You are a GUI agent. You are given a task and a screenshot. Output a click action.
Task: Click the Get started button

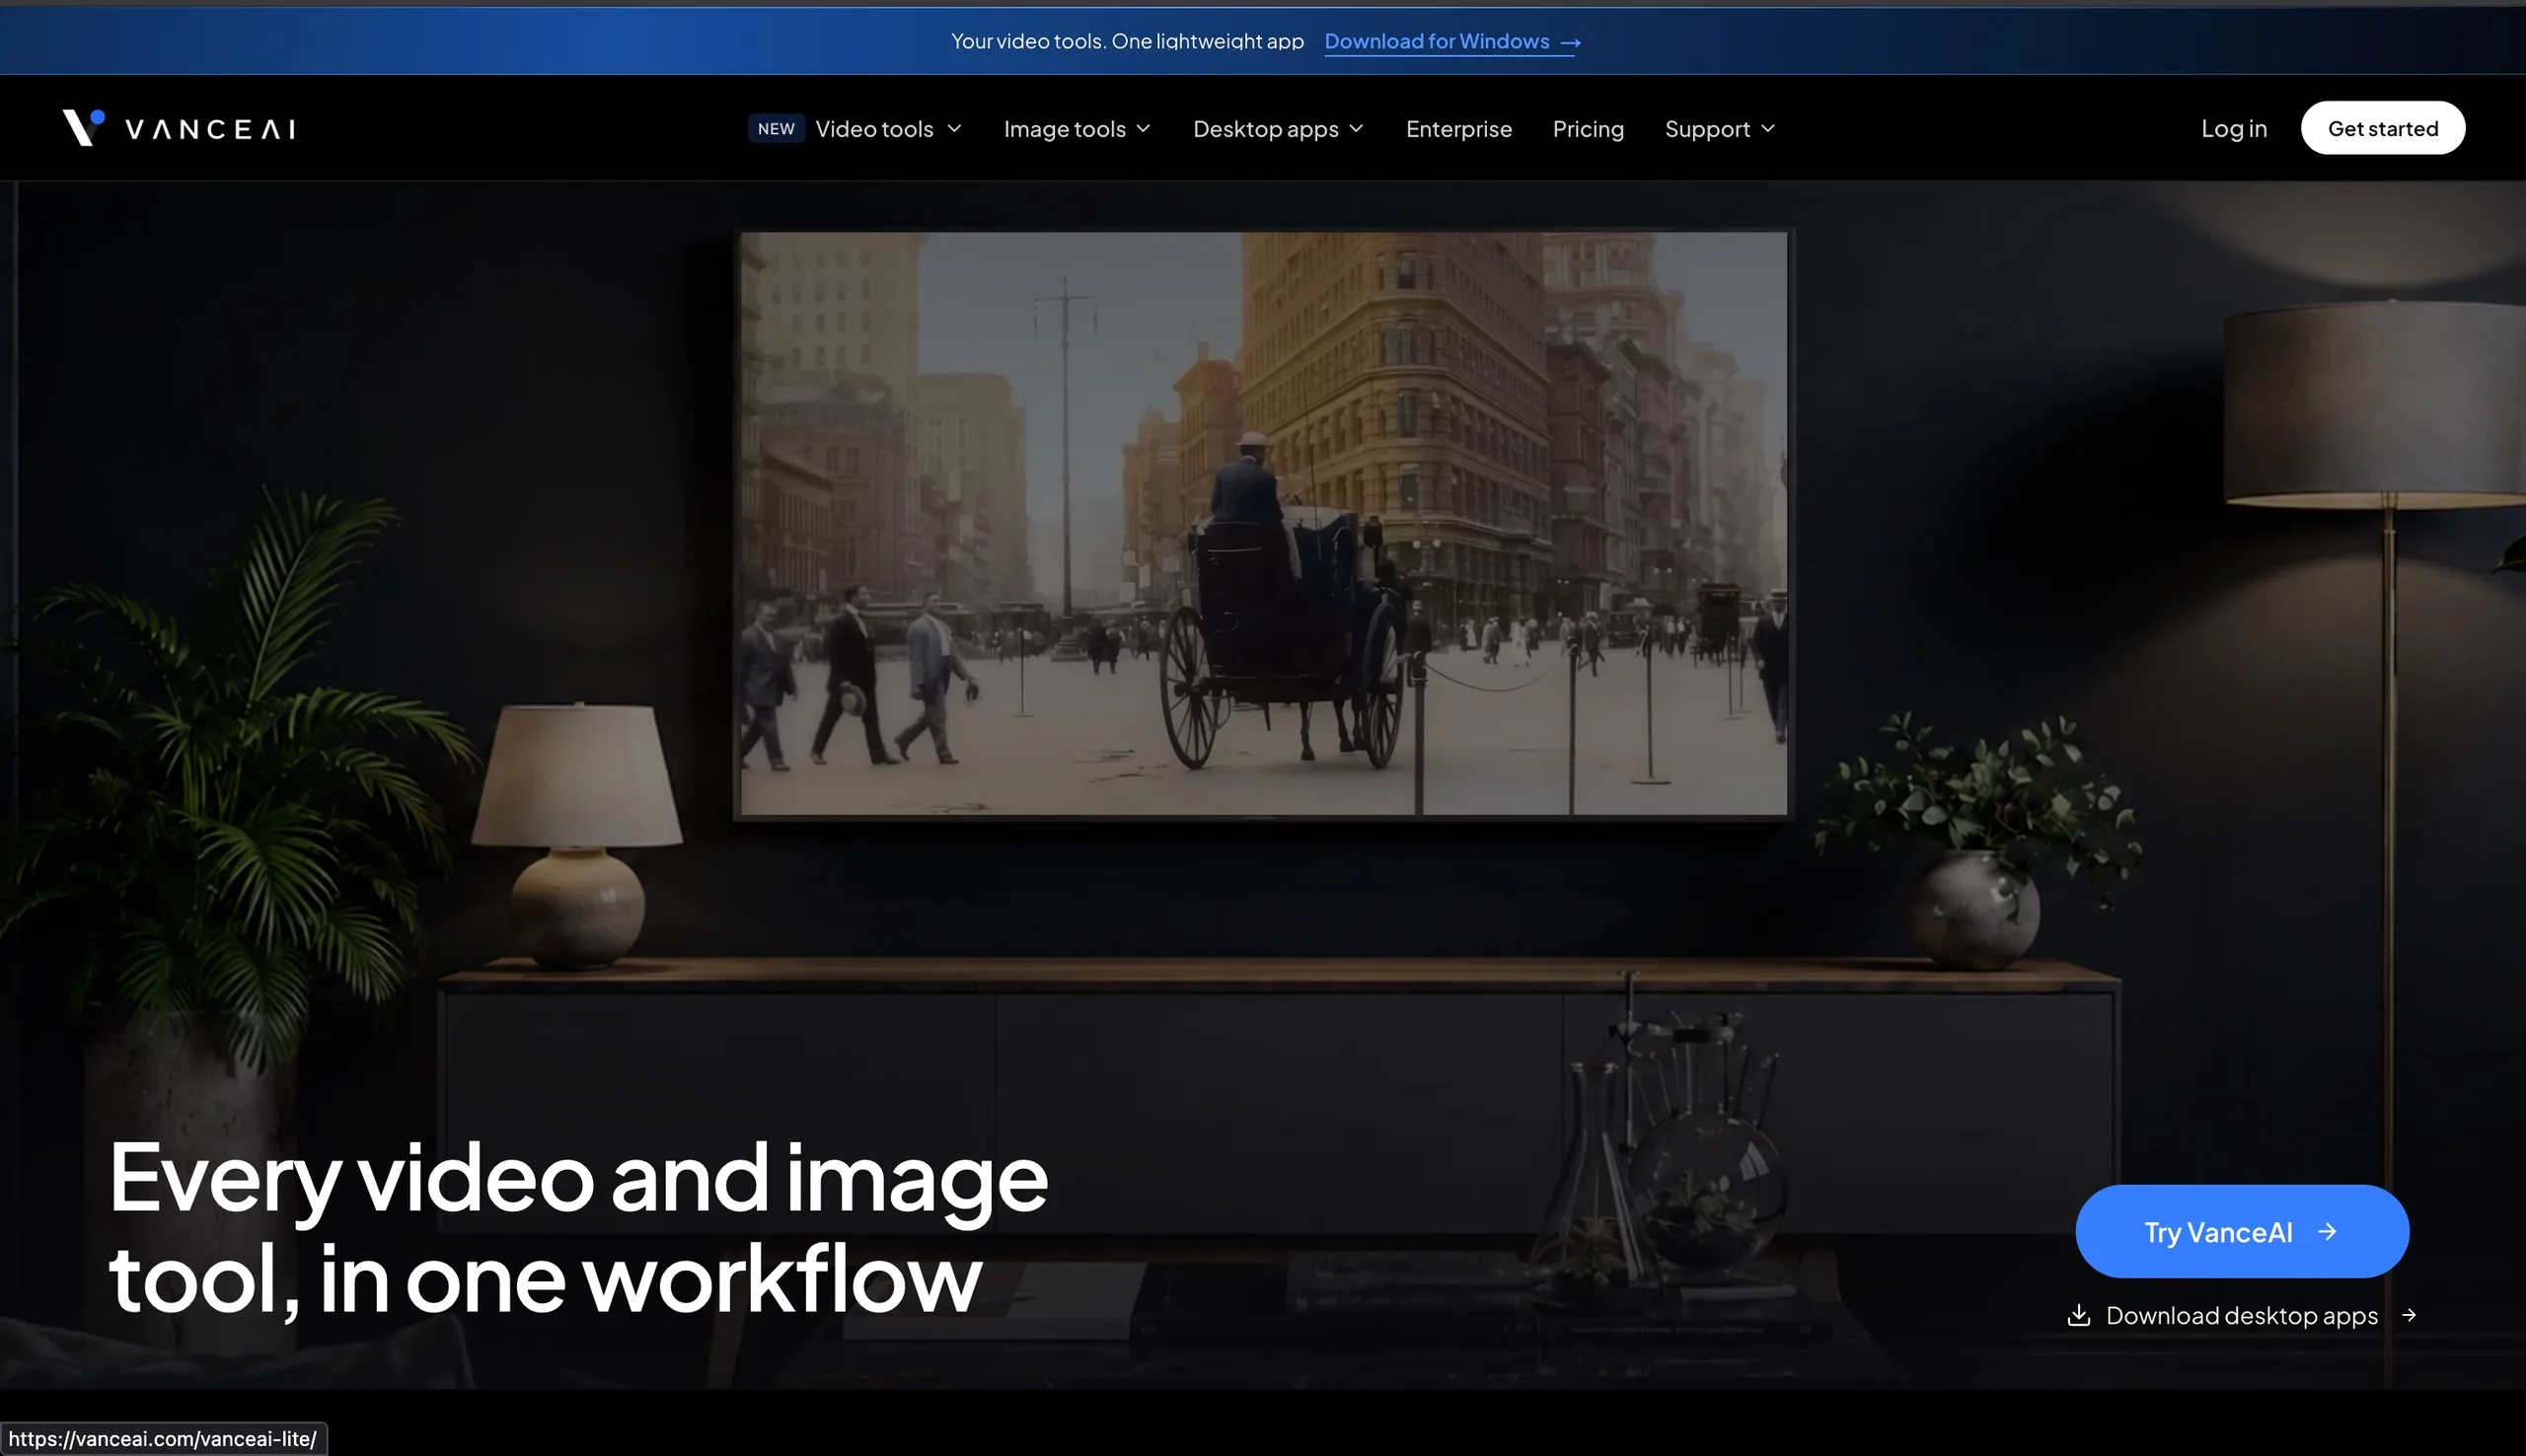coord(2382,128)
